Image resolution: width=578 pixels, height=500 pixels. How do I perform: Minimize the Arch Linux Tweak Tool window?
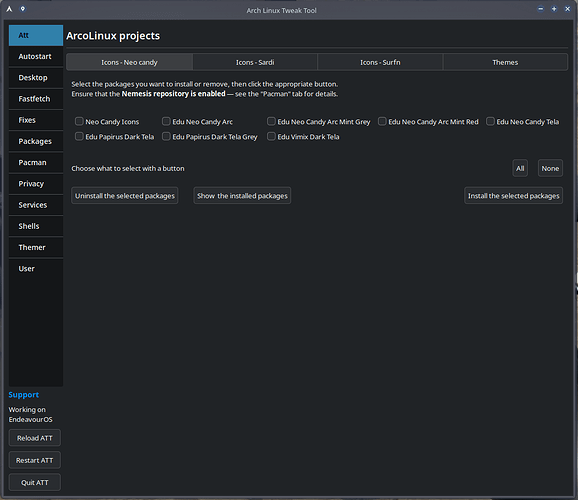click(x=540, y=9)
